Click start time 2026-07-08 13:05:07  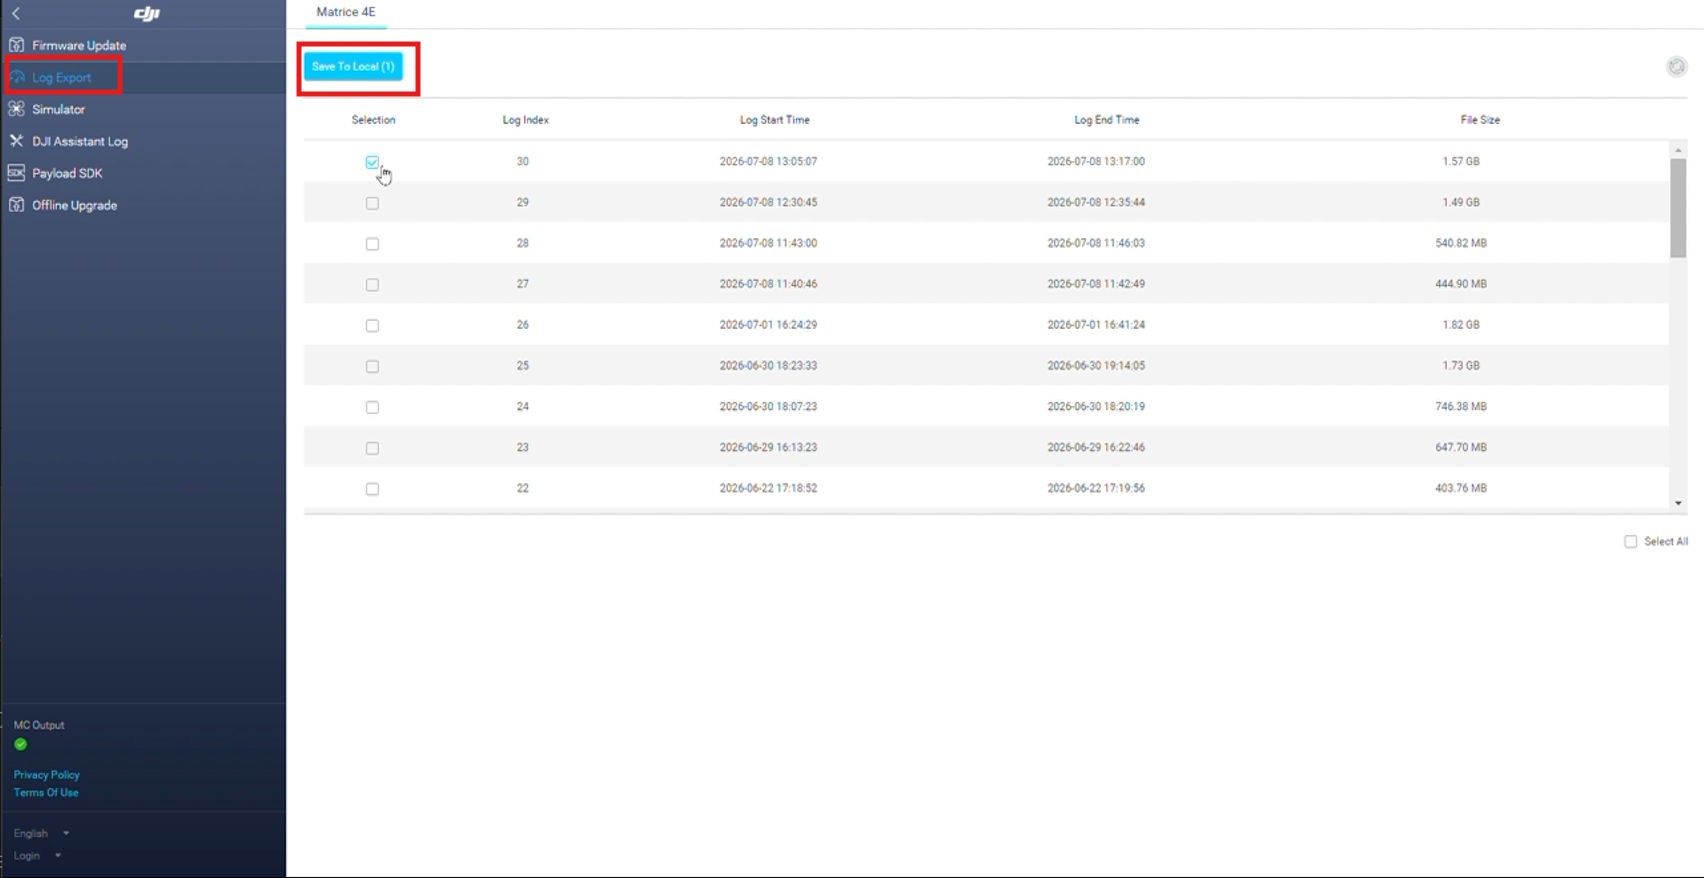pos(768,161)
